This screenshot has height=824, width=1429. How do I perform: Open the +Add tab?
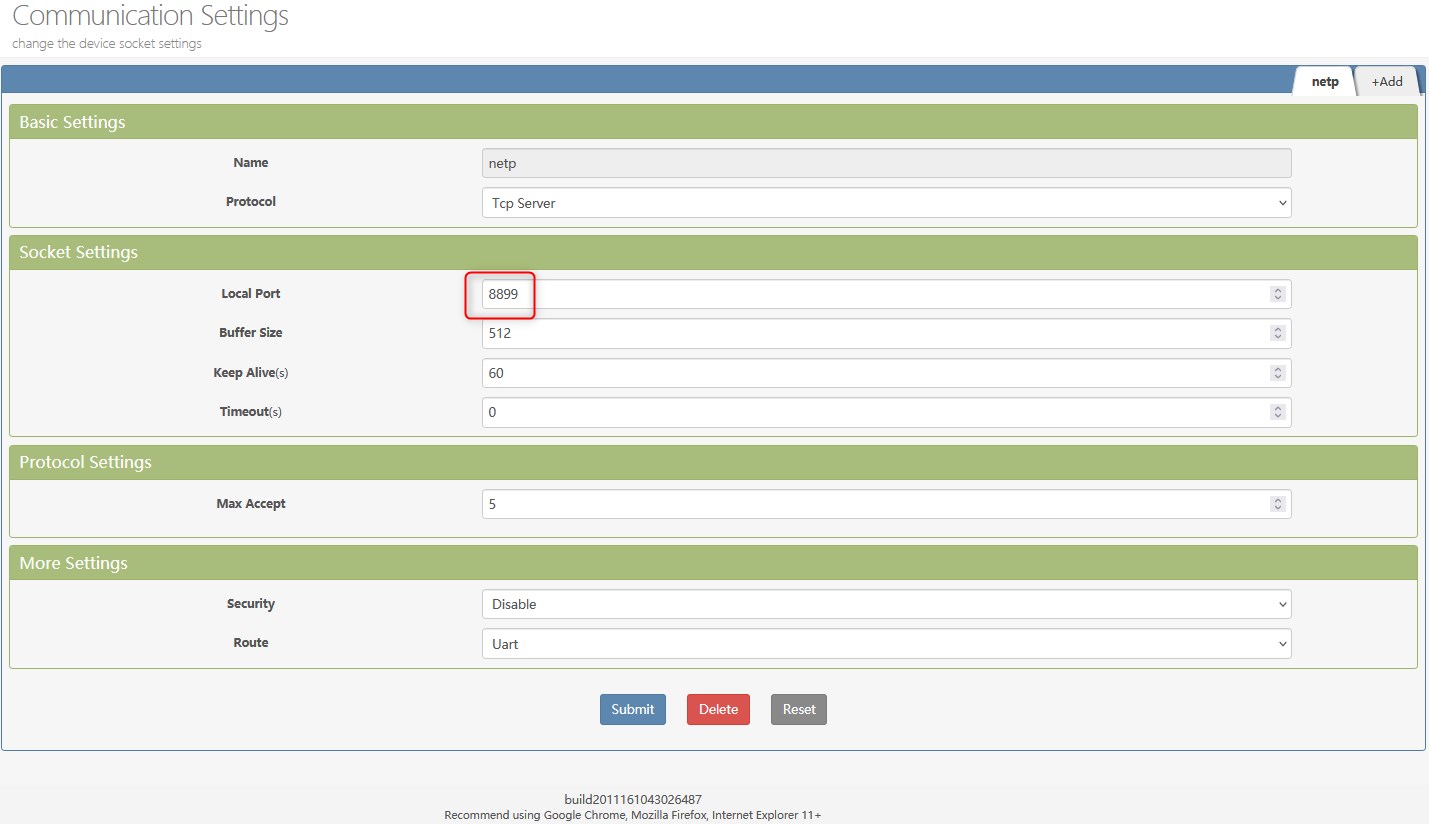(x=1386, y=82)
